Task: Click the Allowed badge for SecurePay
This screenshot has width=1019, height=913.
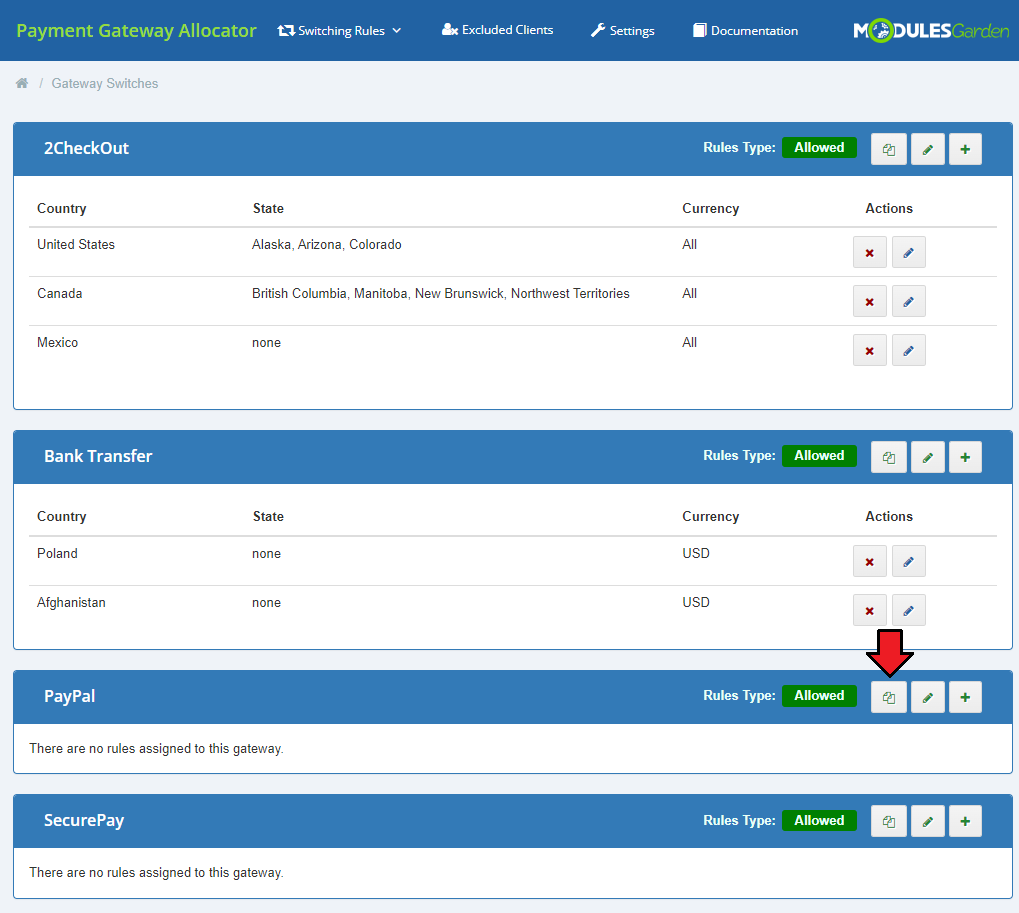Action: [819, 820]
